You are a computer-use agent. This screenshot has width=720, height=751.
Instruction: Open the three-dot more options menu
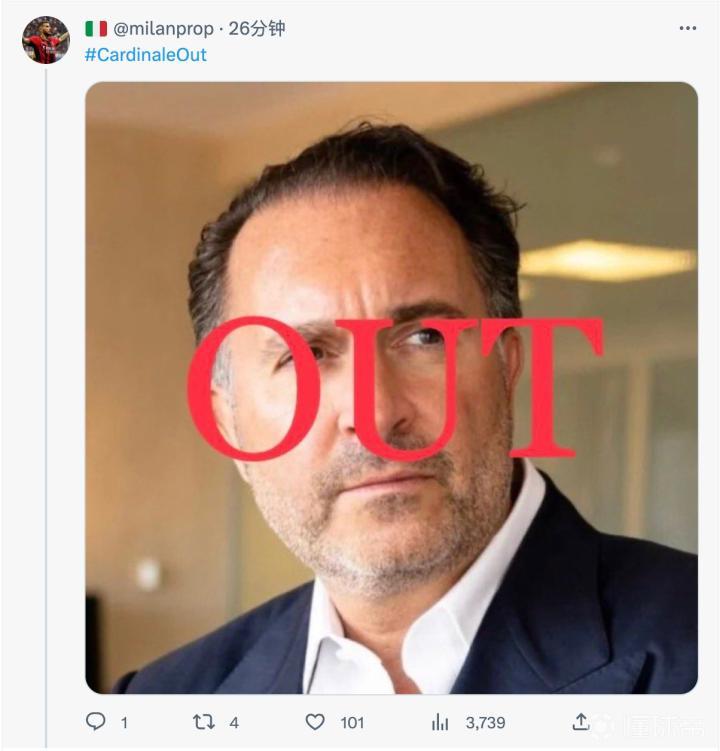coord(687,28)
